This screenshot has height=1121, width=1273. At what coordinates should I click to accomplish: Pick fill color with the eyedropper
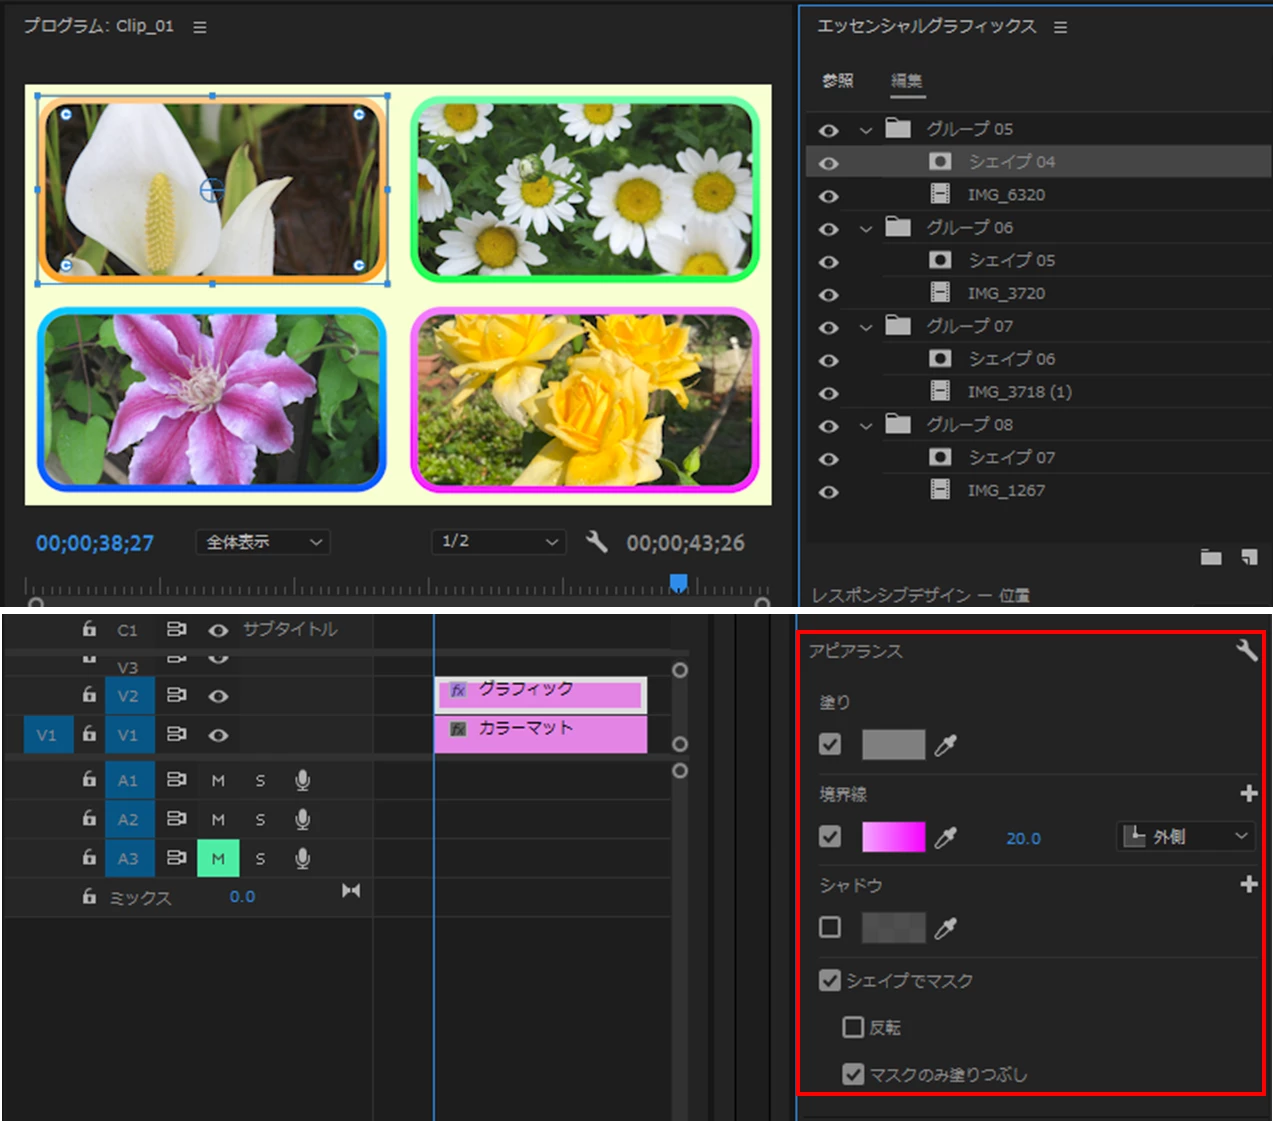click(x=945, y=744)
